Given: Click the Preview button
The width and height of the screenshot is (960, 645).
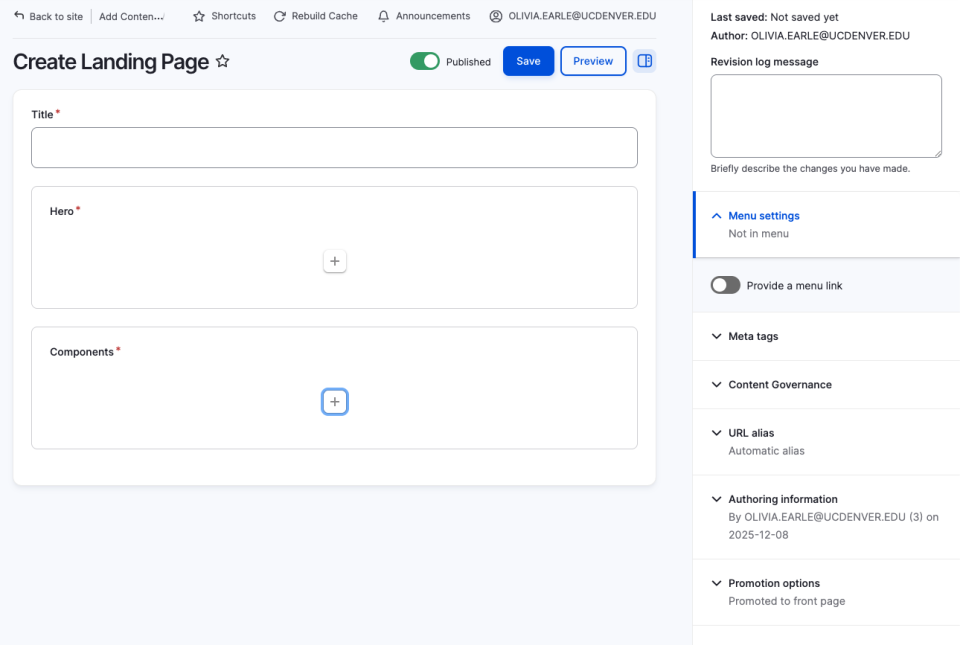Looking at the screenshot, I should [593, 61].
